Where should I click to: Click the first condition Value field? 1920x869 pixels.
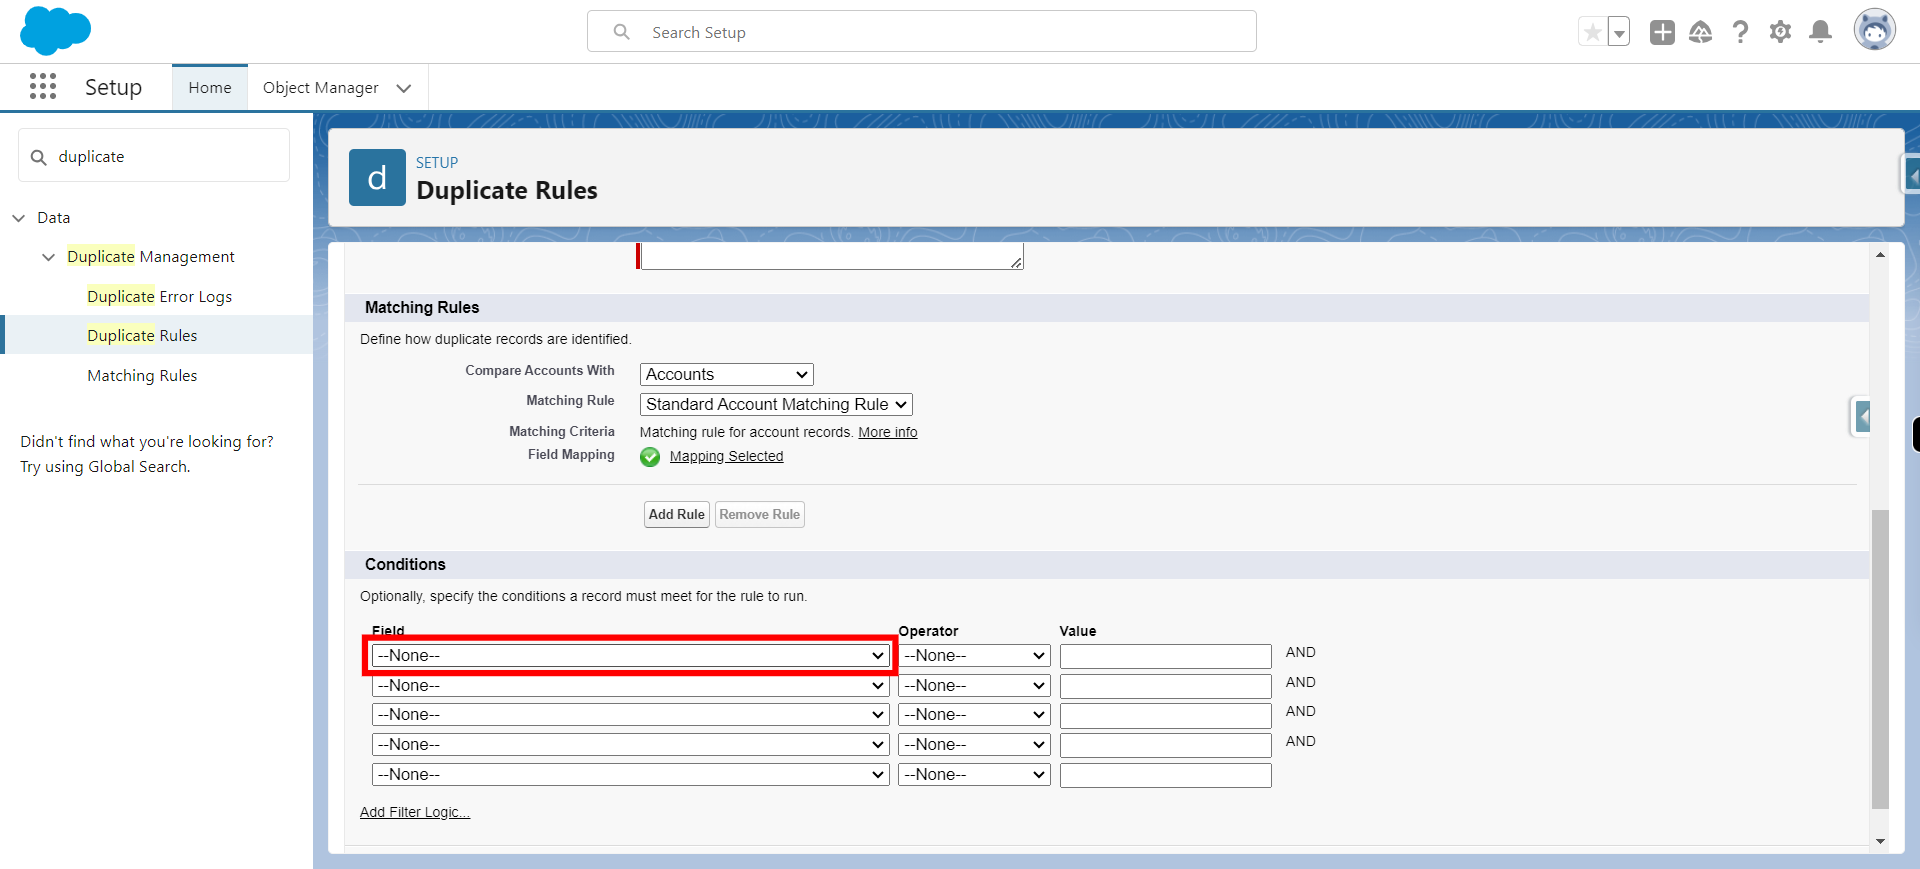(x=1166, y=656)
